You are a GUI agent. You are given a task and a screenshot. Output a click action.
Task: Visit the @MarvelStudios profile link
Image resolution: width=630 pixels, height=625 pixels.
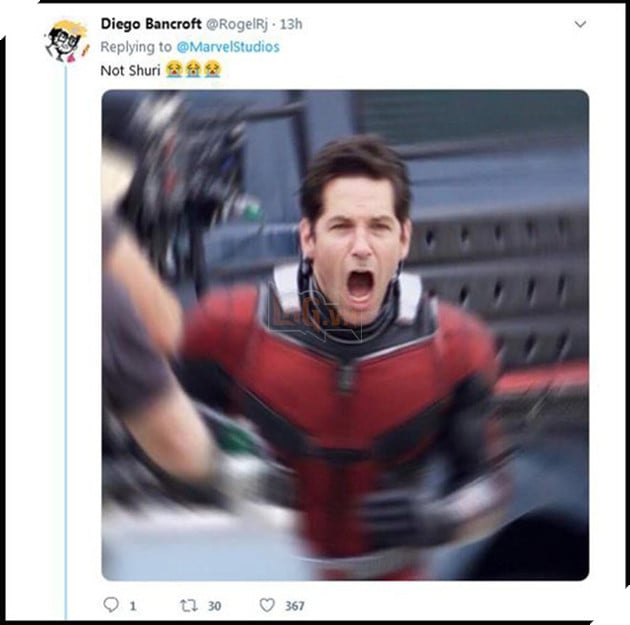(x=228, y=47)
